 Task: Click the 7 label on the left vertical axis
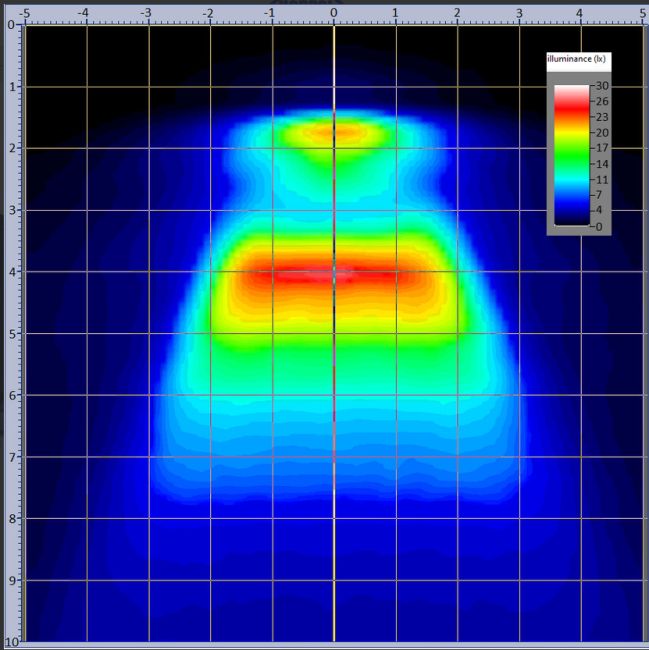tap(10, 457)
